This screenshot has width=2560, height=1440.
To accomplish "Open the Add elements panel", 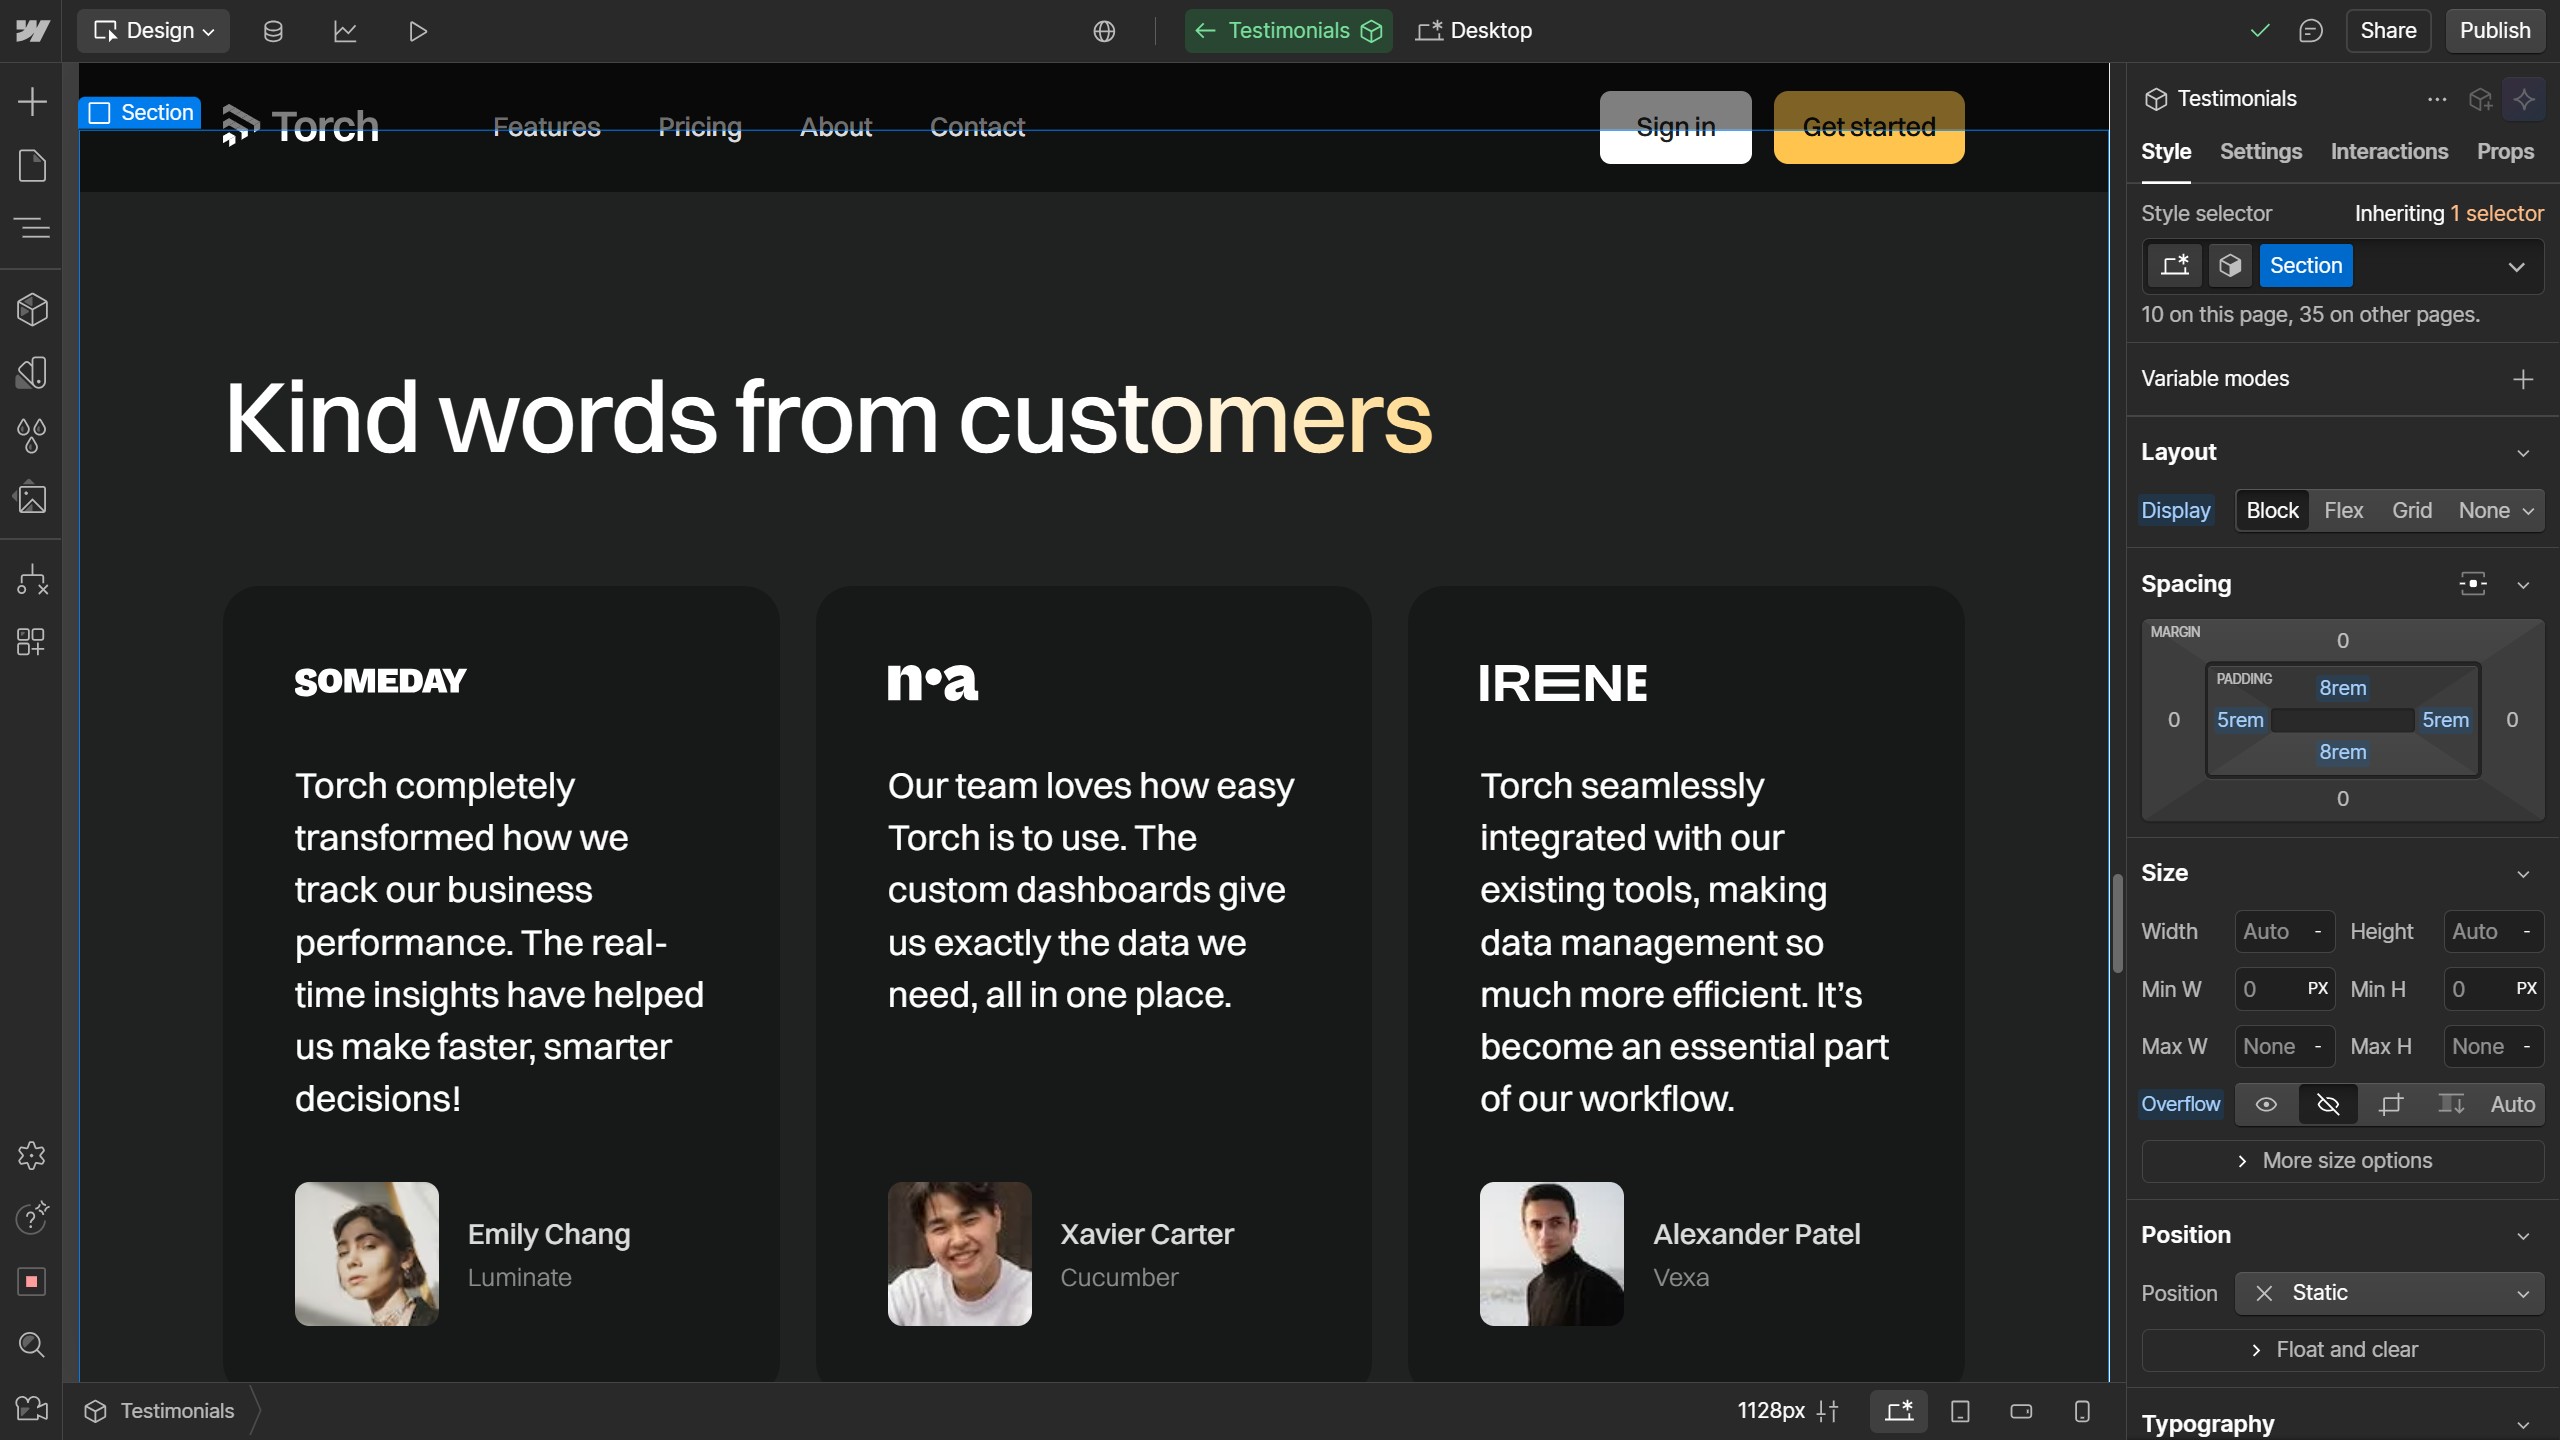I will tap(32, 101).
